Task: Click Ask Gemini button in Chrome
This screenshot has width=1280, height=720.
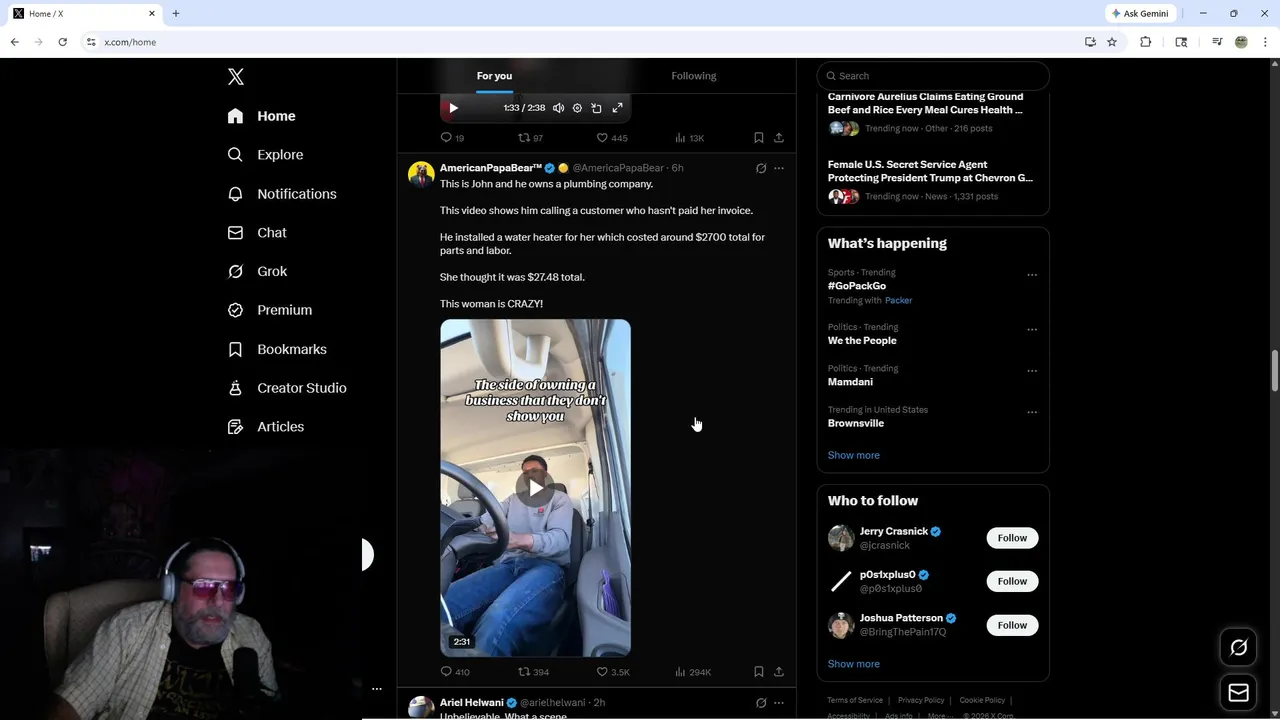Action: (1140, 13)
